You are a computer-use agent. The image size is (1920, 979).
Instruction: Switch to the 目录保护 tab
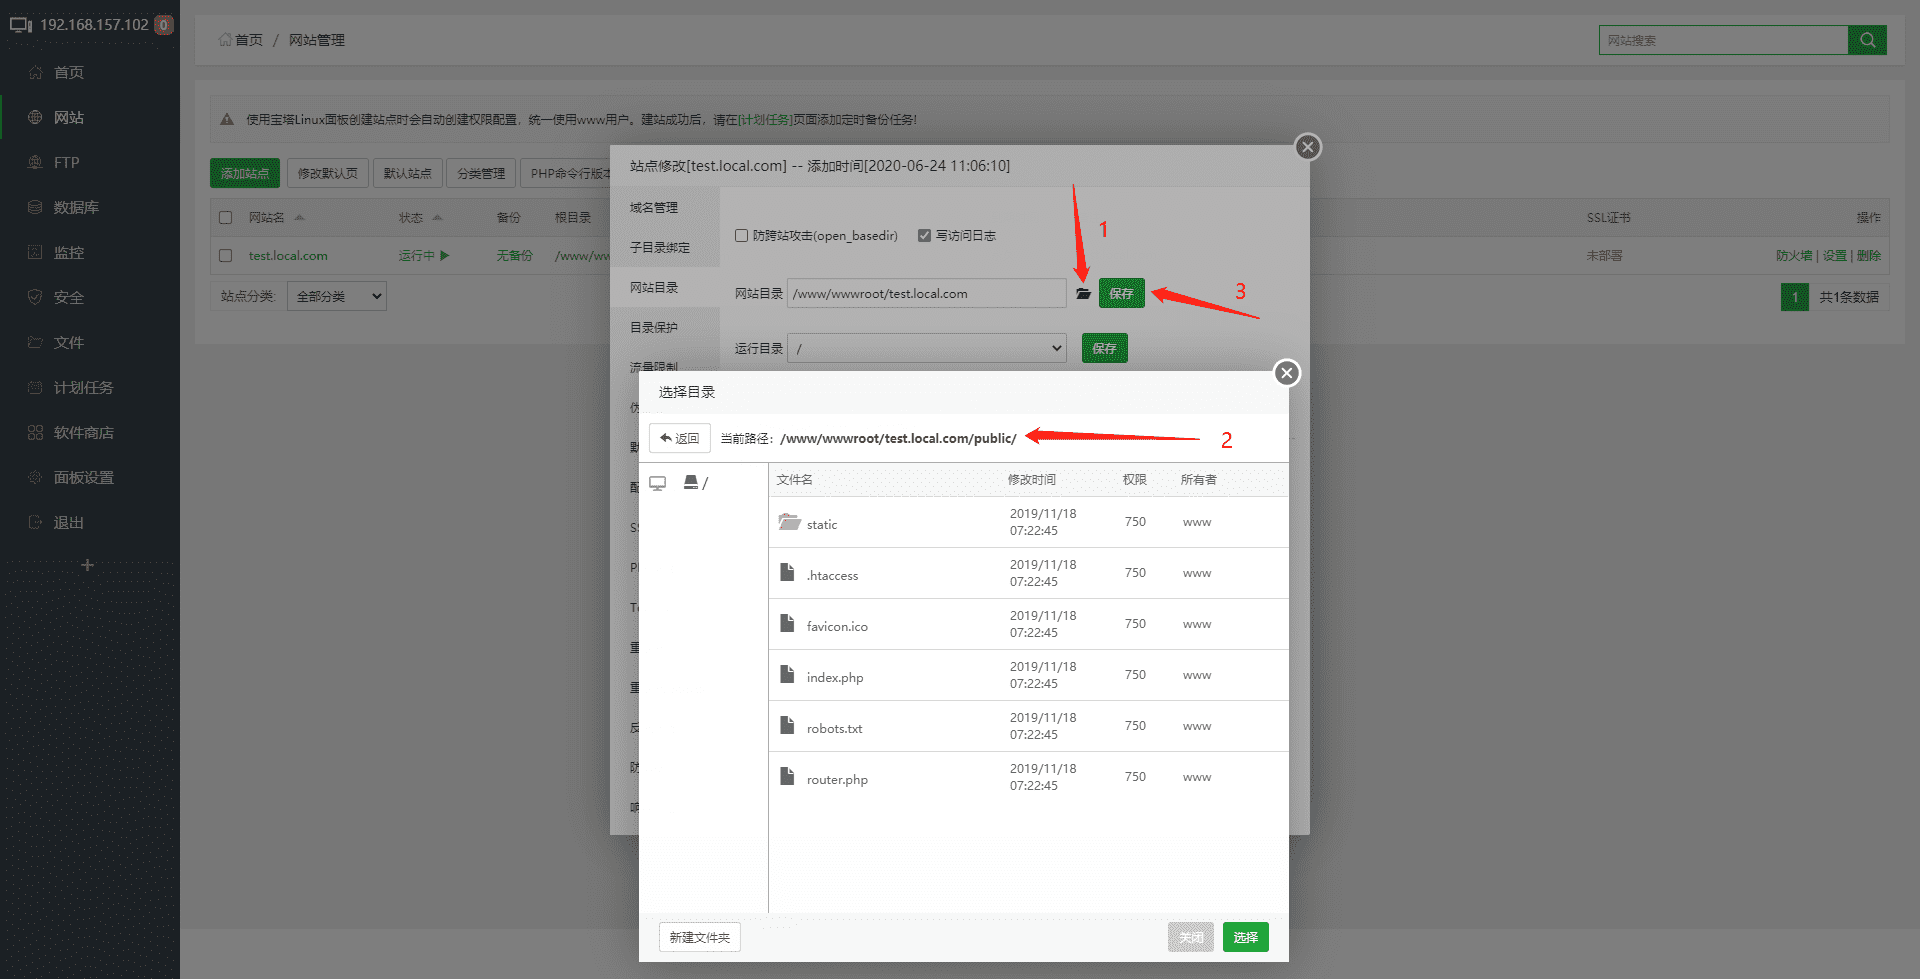coord(665,327)
